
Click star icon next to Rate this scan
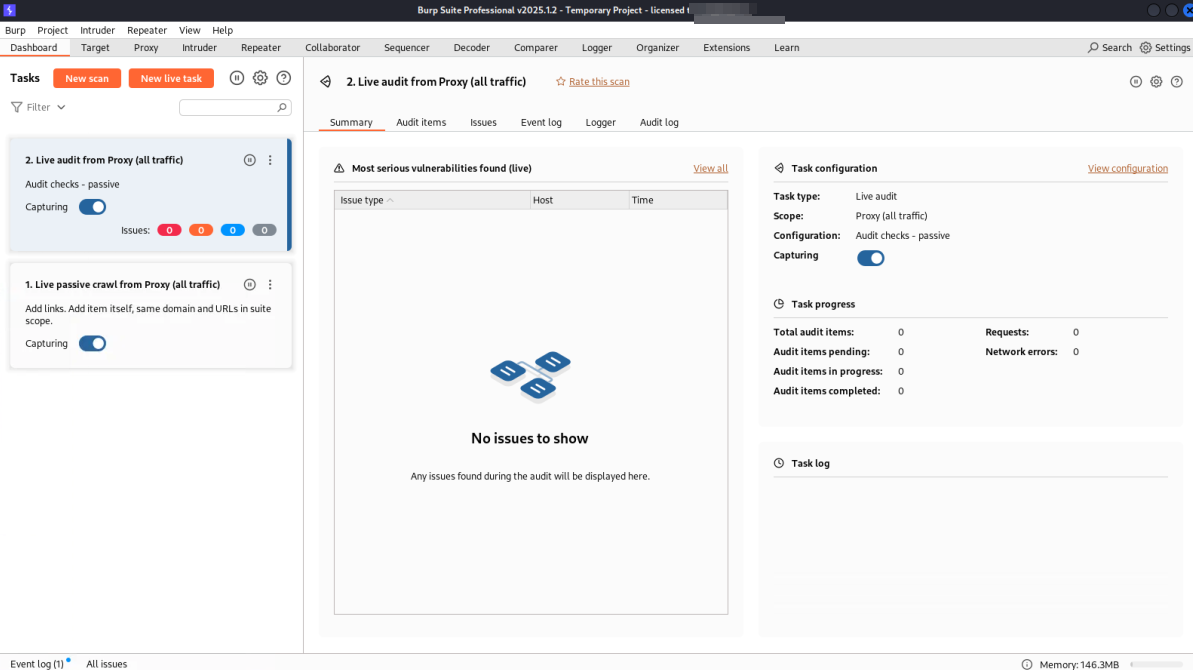pyautogui.click(x=561, y=81)
